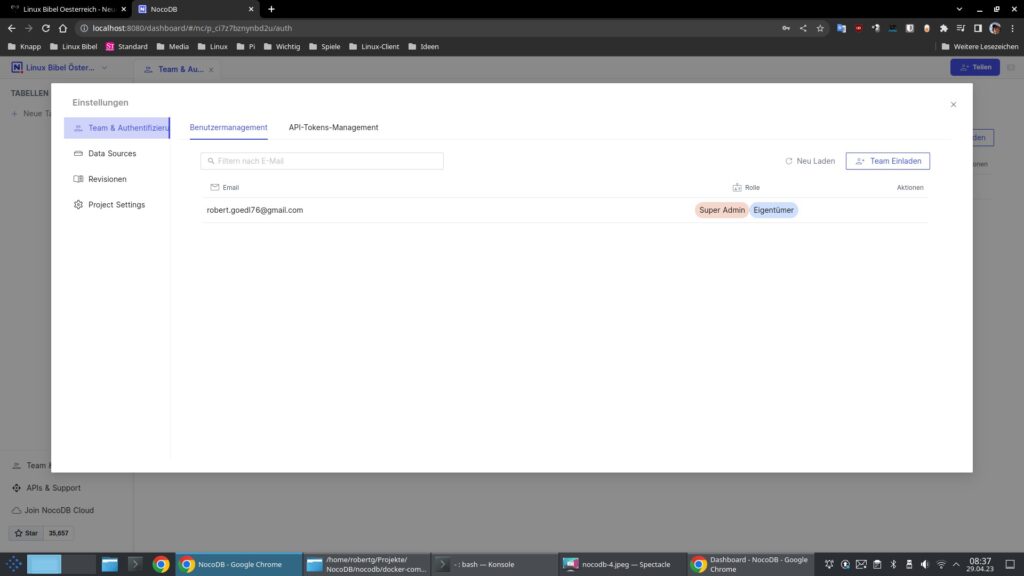Open the Knapp bookmark folder
This screenshot has width=1024, height=576.
click(24, 46)
